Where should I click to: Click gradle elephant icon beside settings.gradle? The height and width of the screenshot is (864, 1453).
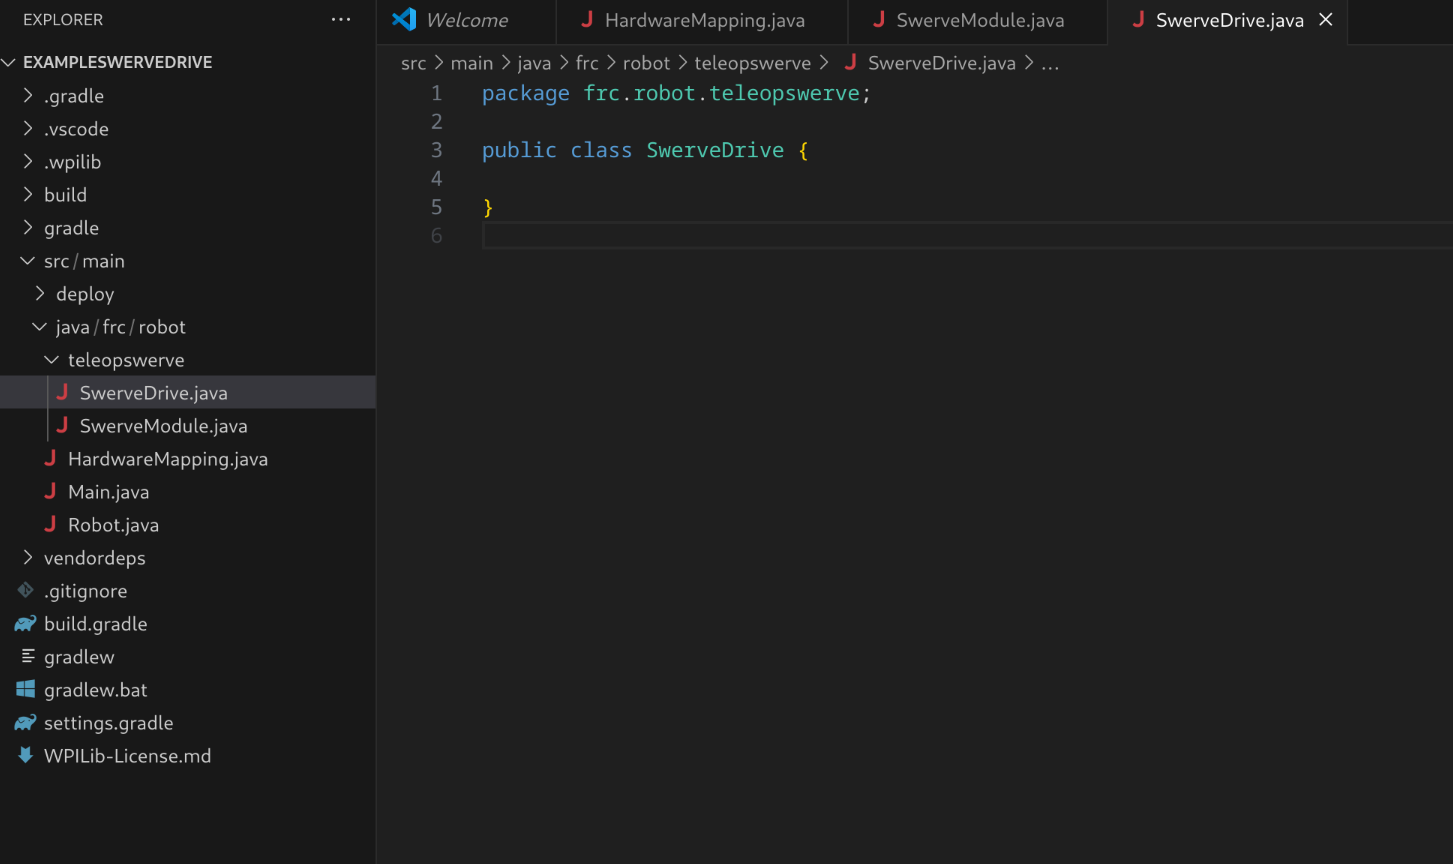point(26,723)
